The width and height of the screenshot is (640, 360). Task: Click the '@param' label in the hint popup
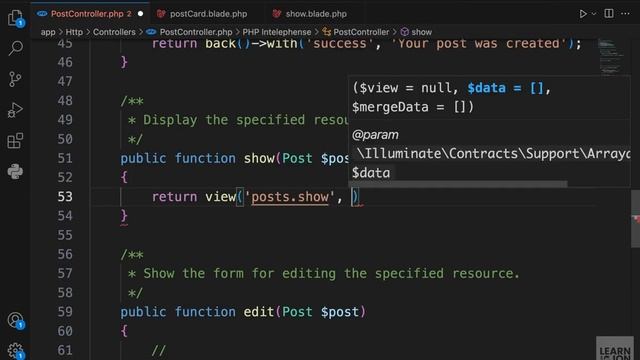point(375,135)
